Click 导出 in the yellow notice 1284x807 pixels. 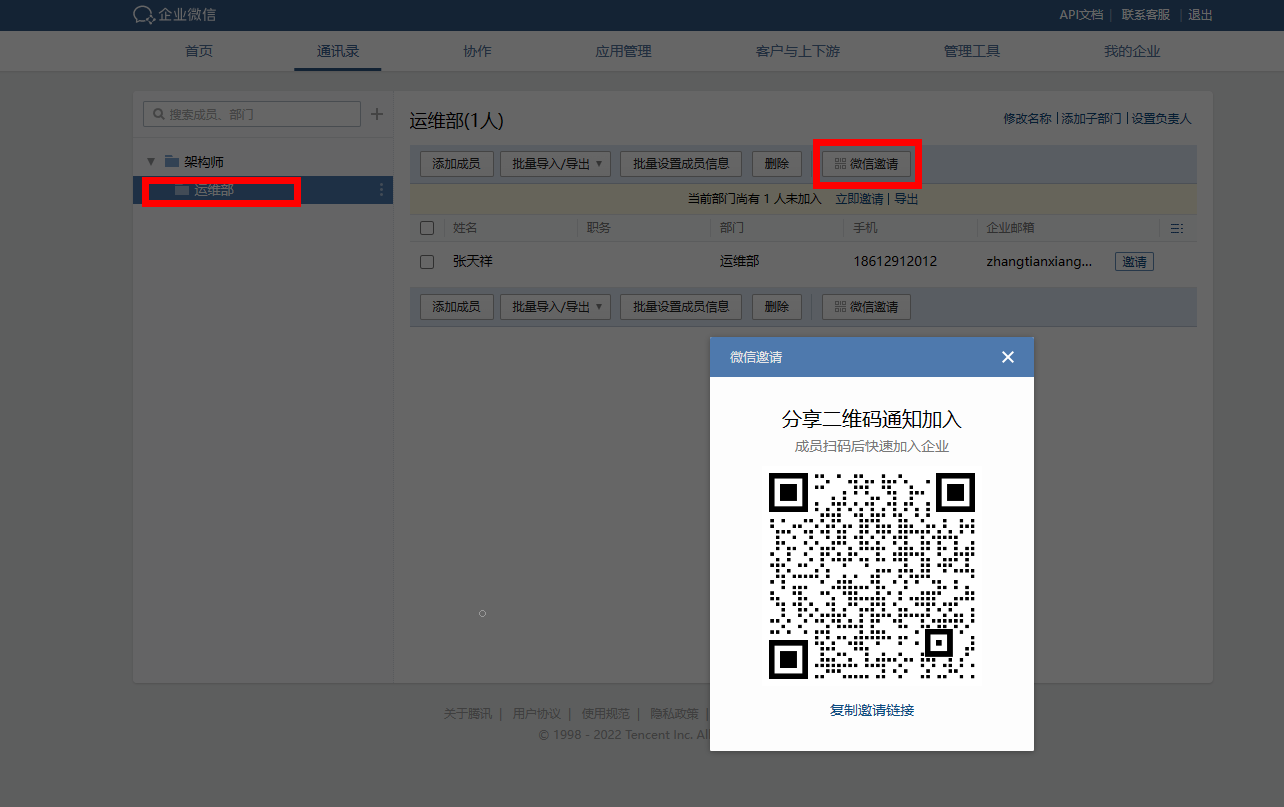point(906,199)
